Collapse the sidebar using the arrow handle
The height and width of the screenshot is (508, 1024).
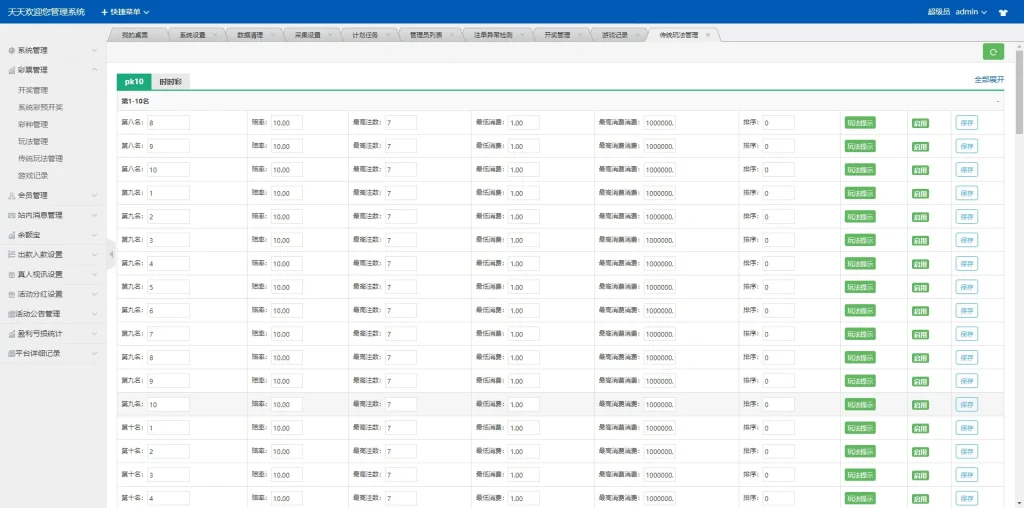(x=110, y=254)
